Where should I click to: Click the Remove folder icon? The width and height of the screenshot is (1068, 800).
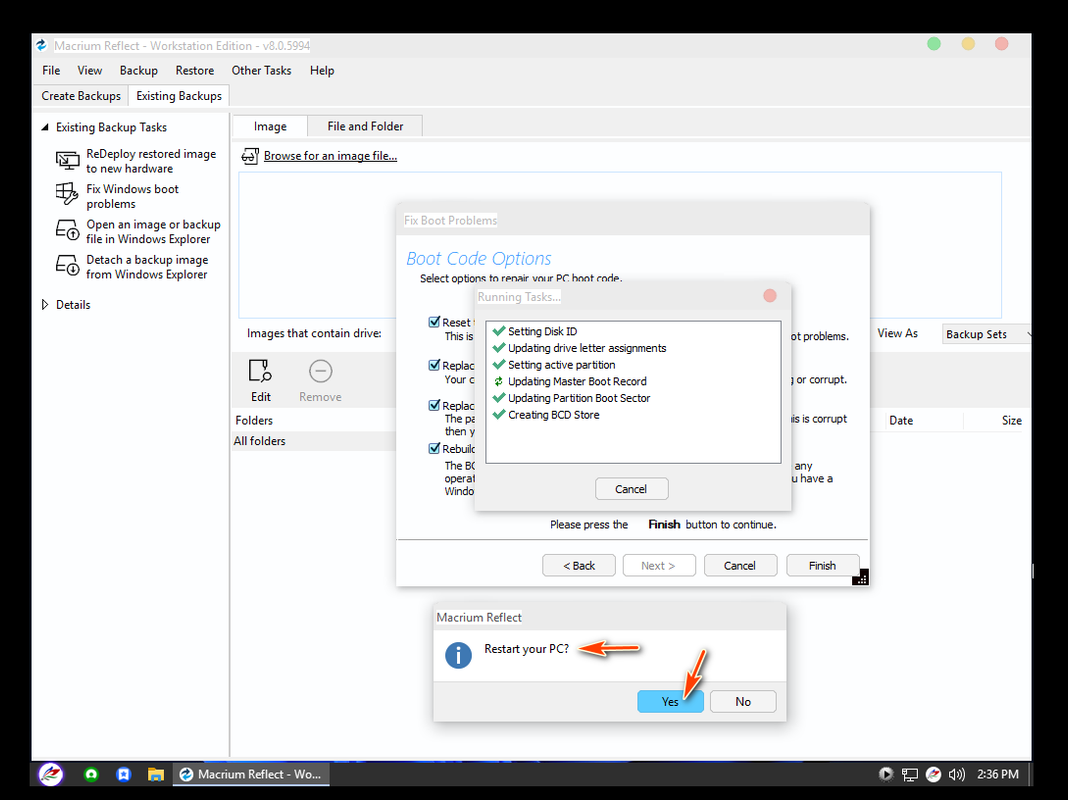pyautogui.click(x=320, y=371)
